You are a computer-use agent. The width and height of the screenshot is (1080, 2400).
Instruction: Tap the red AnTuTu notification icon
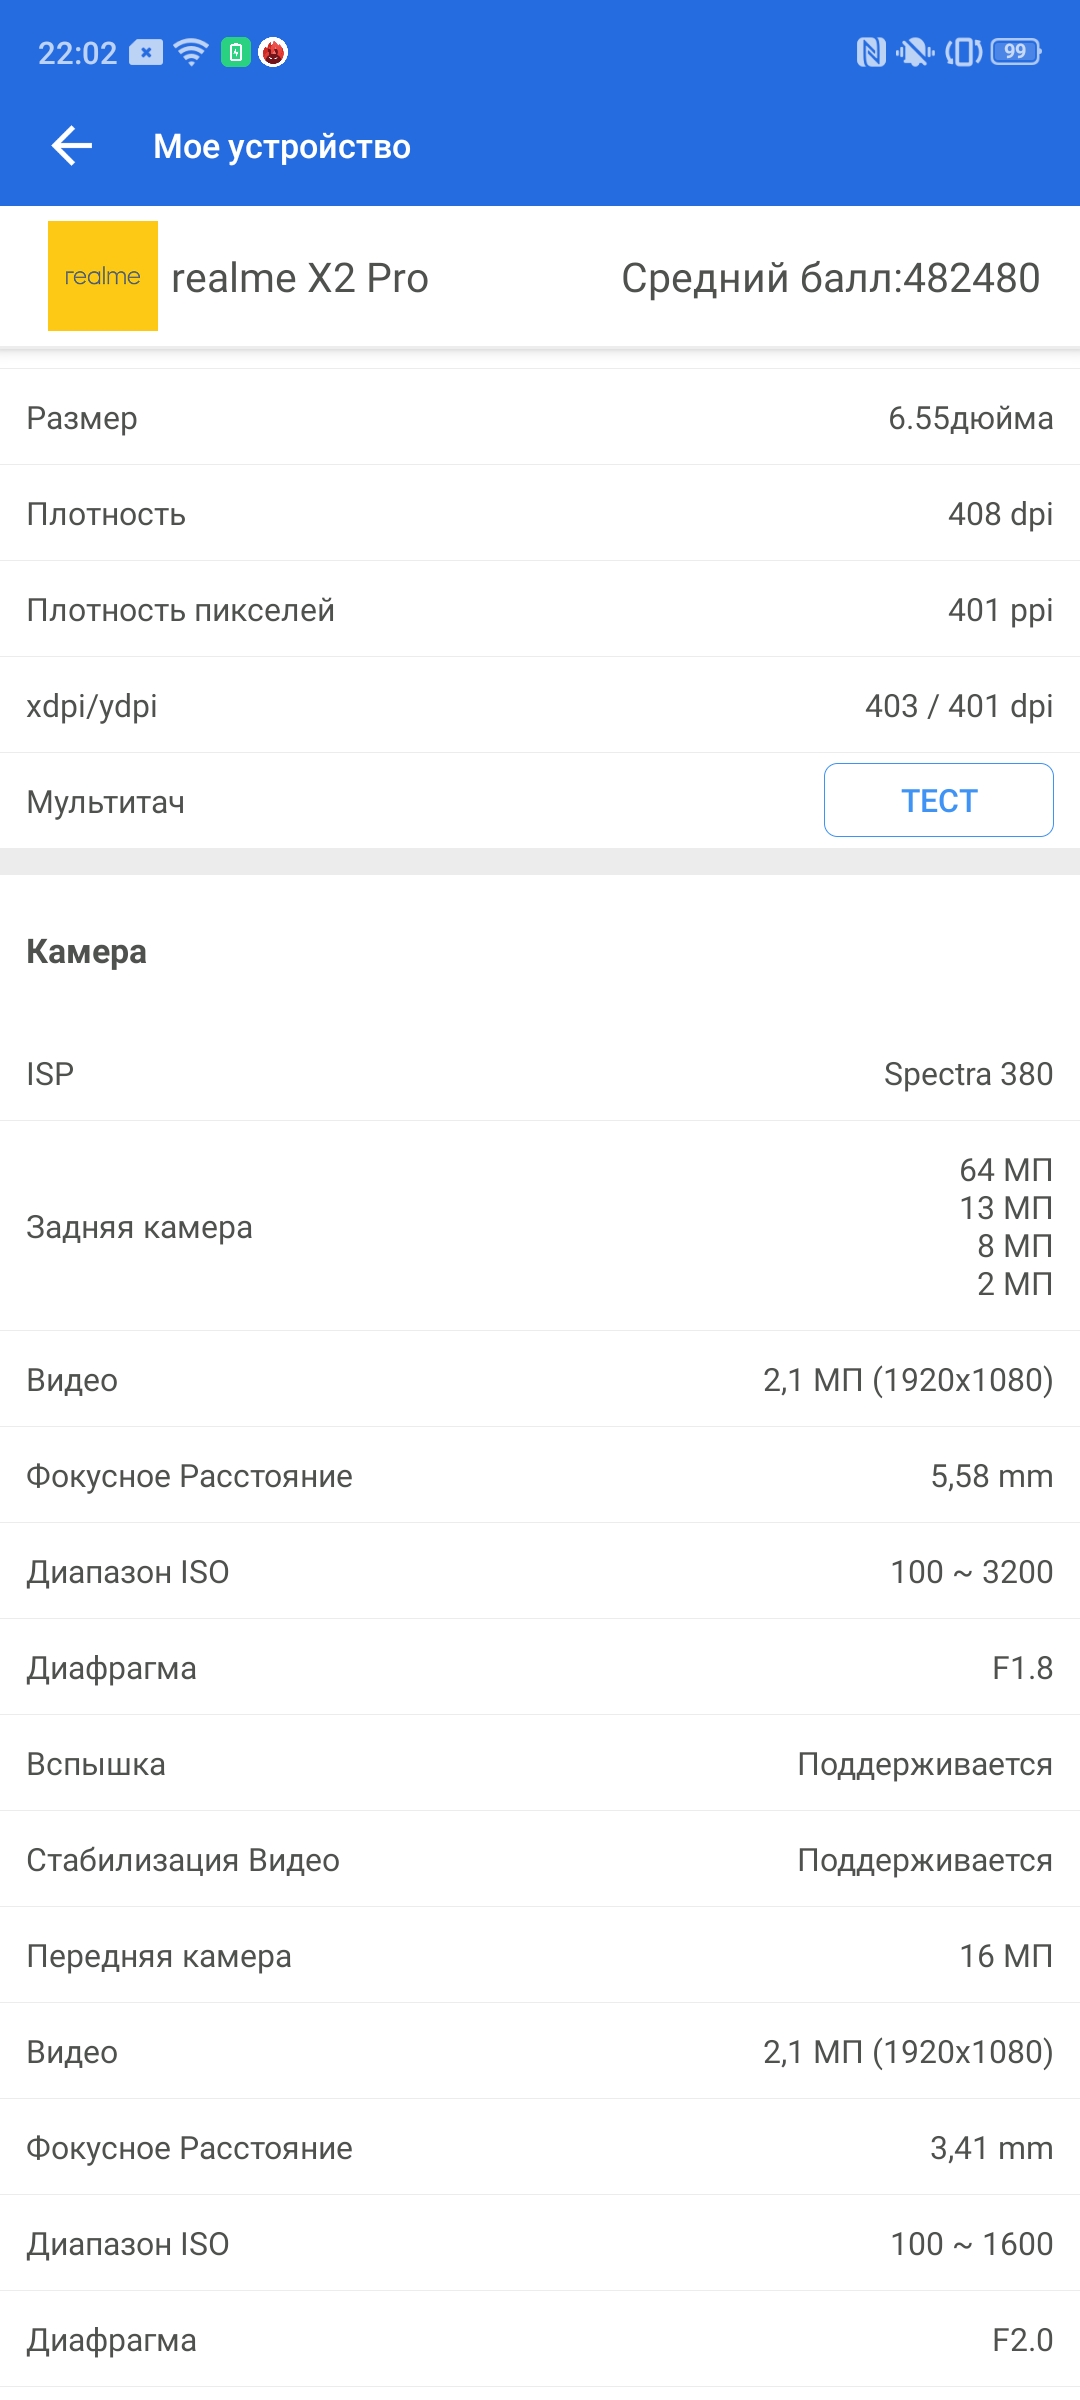(x=273, y=52)
